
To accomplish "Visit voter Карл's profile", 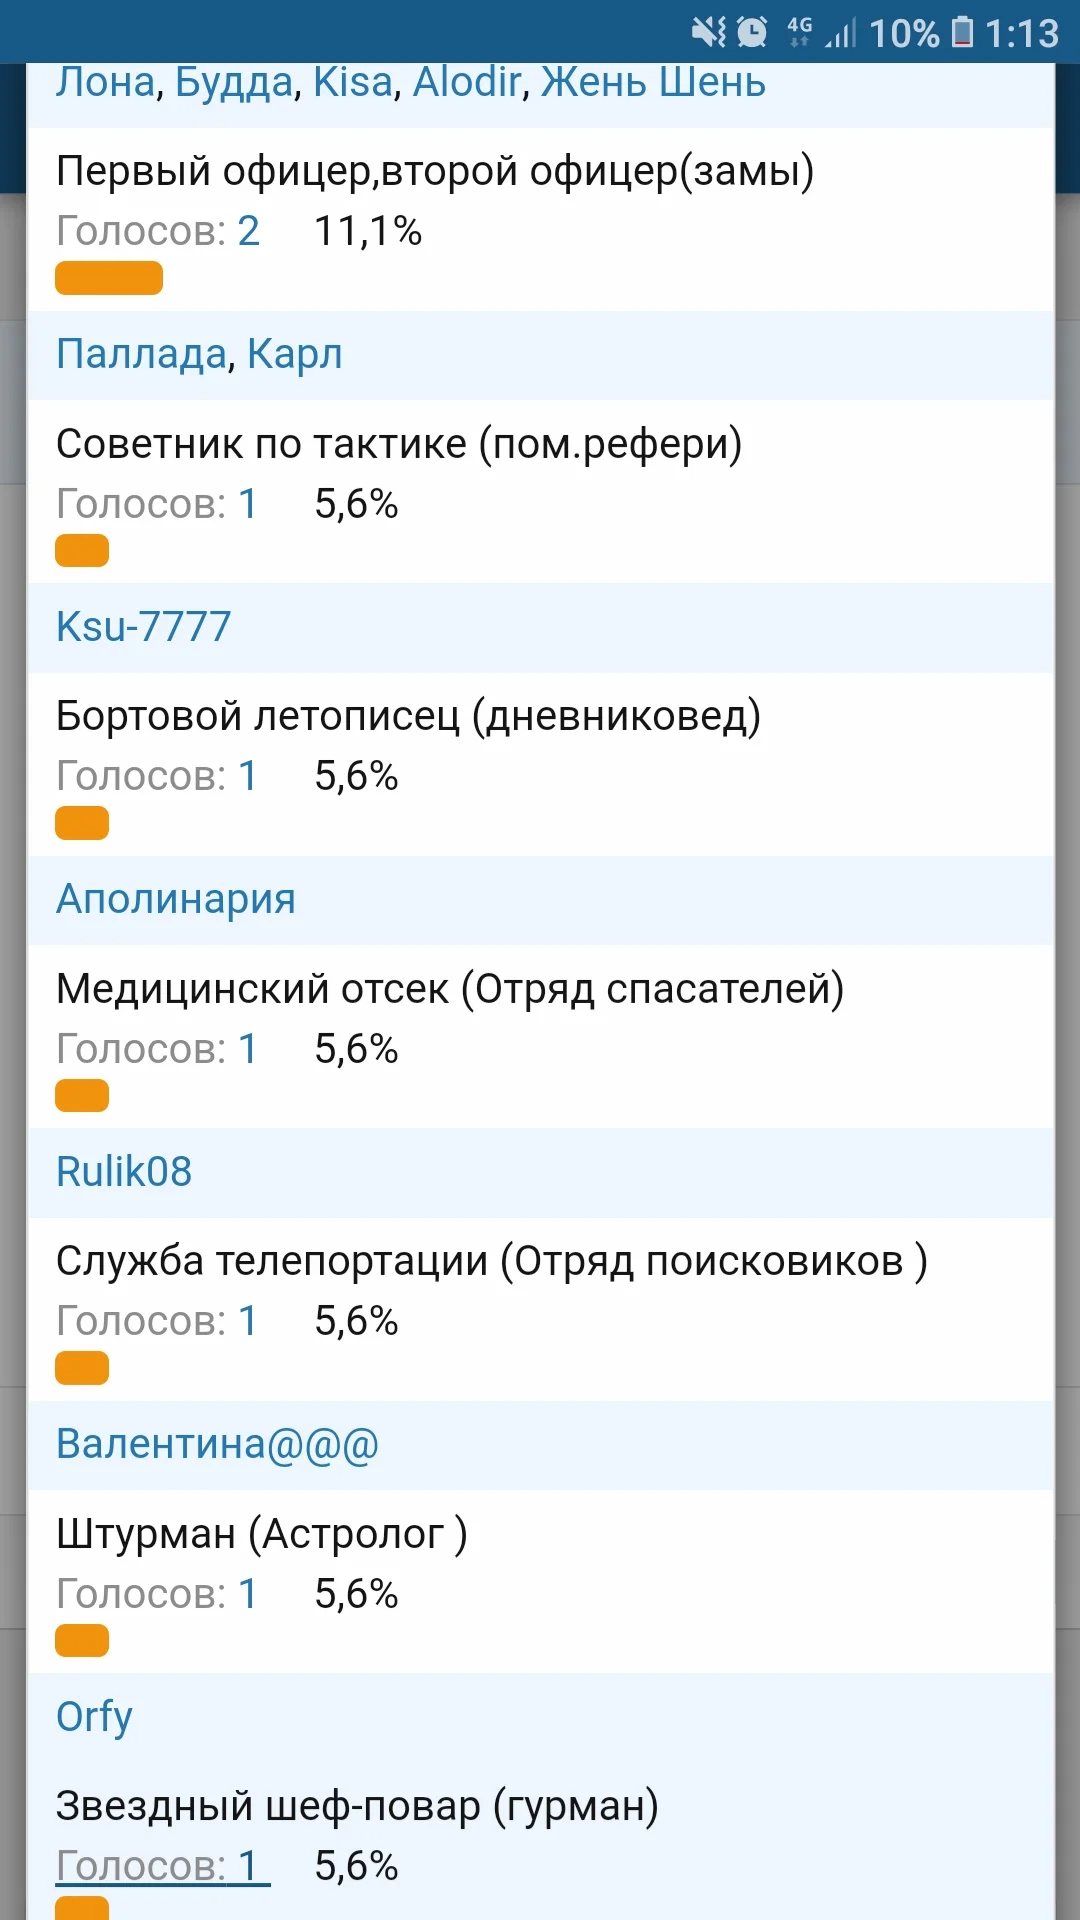I will [294, 354].
